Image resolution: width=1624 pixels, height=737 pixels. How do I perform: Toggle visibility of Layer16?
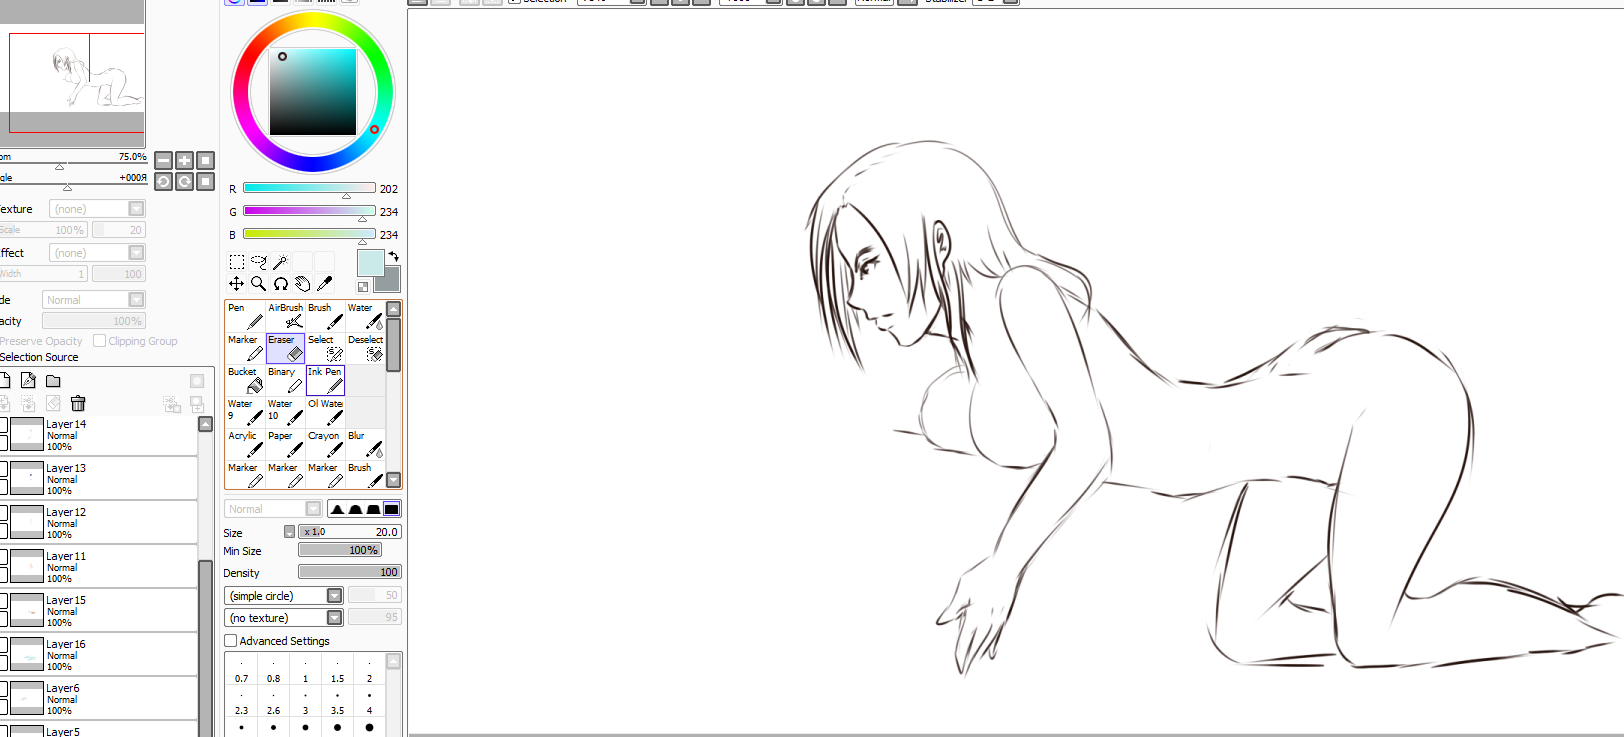(x=3, y=646)
